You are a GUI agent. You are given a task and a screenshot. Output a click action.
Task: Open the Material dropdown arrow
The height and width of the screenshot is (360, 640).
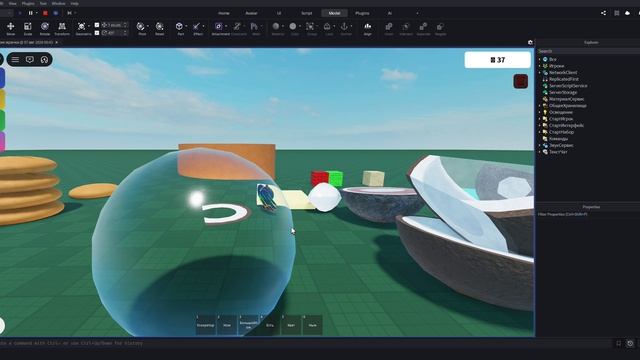click(283, 27)
